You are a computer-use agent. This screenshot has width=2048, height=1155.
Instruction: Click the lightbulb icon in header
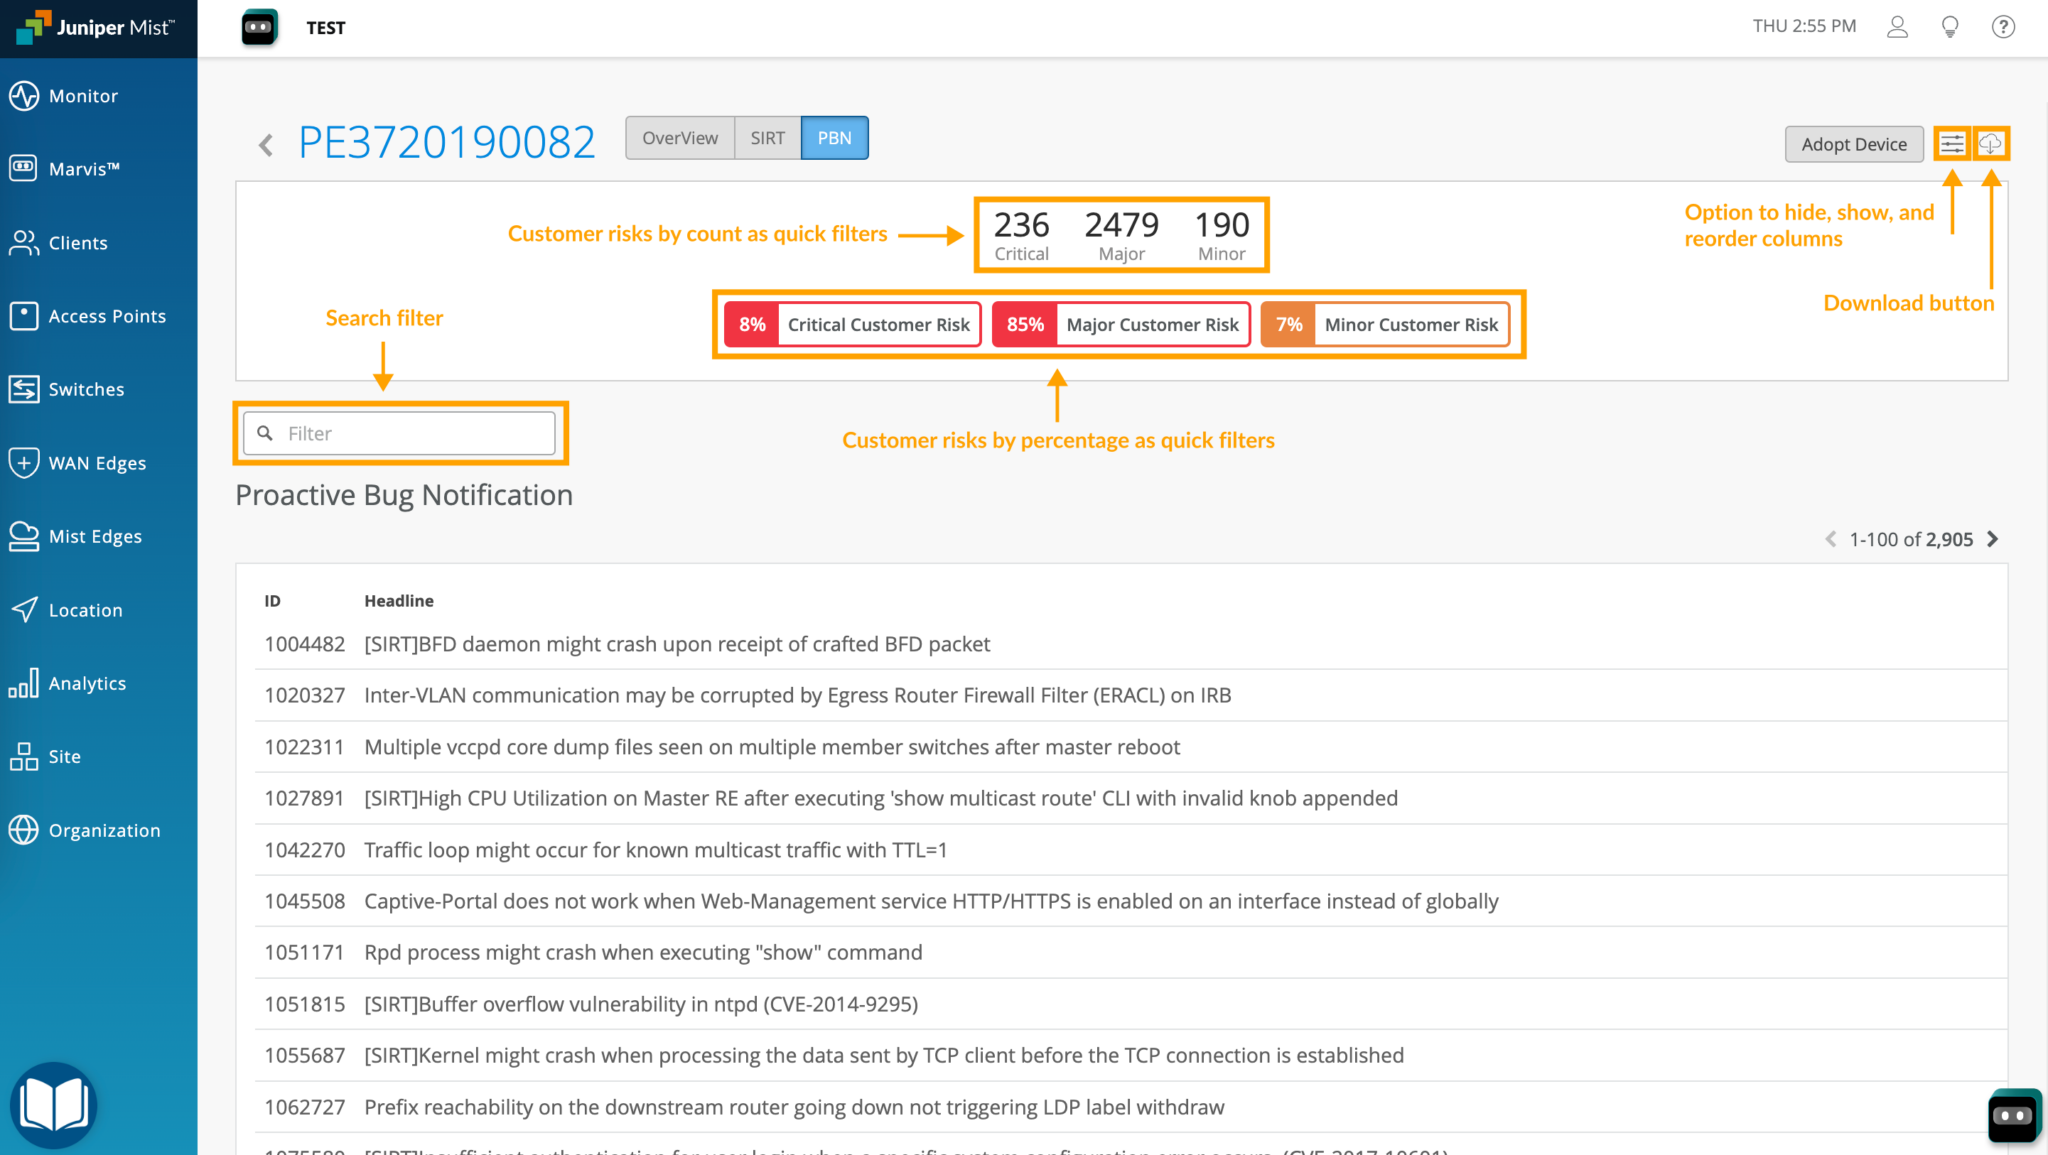(1949, 27)
